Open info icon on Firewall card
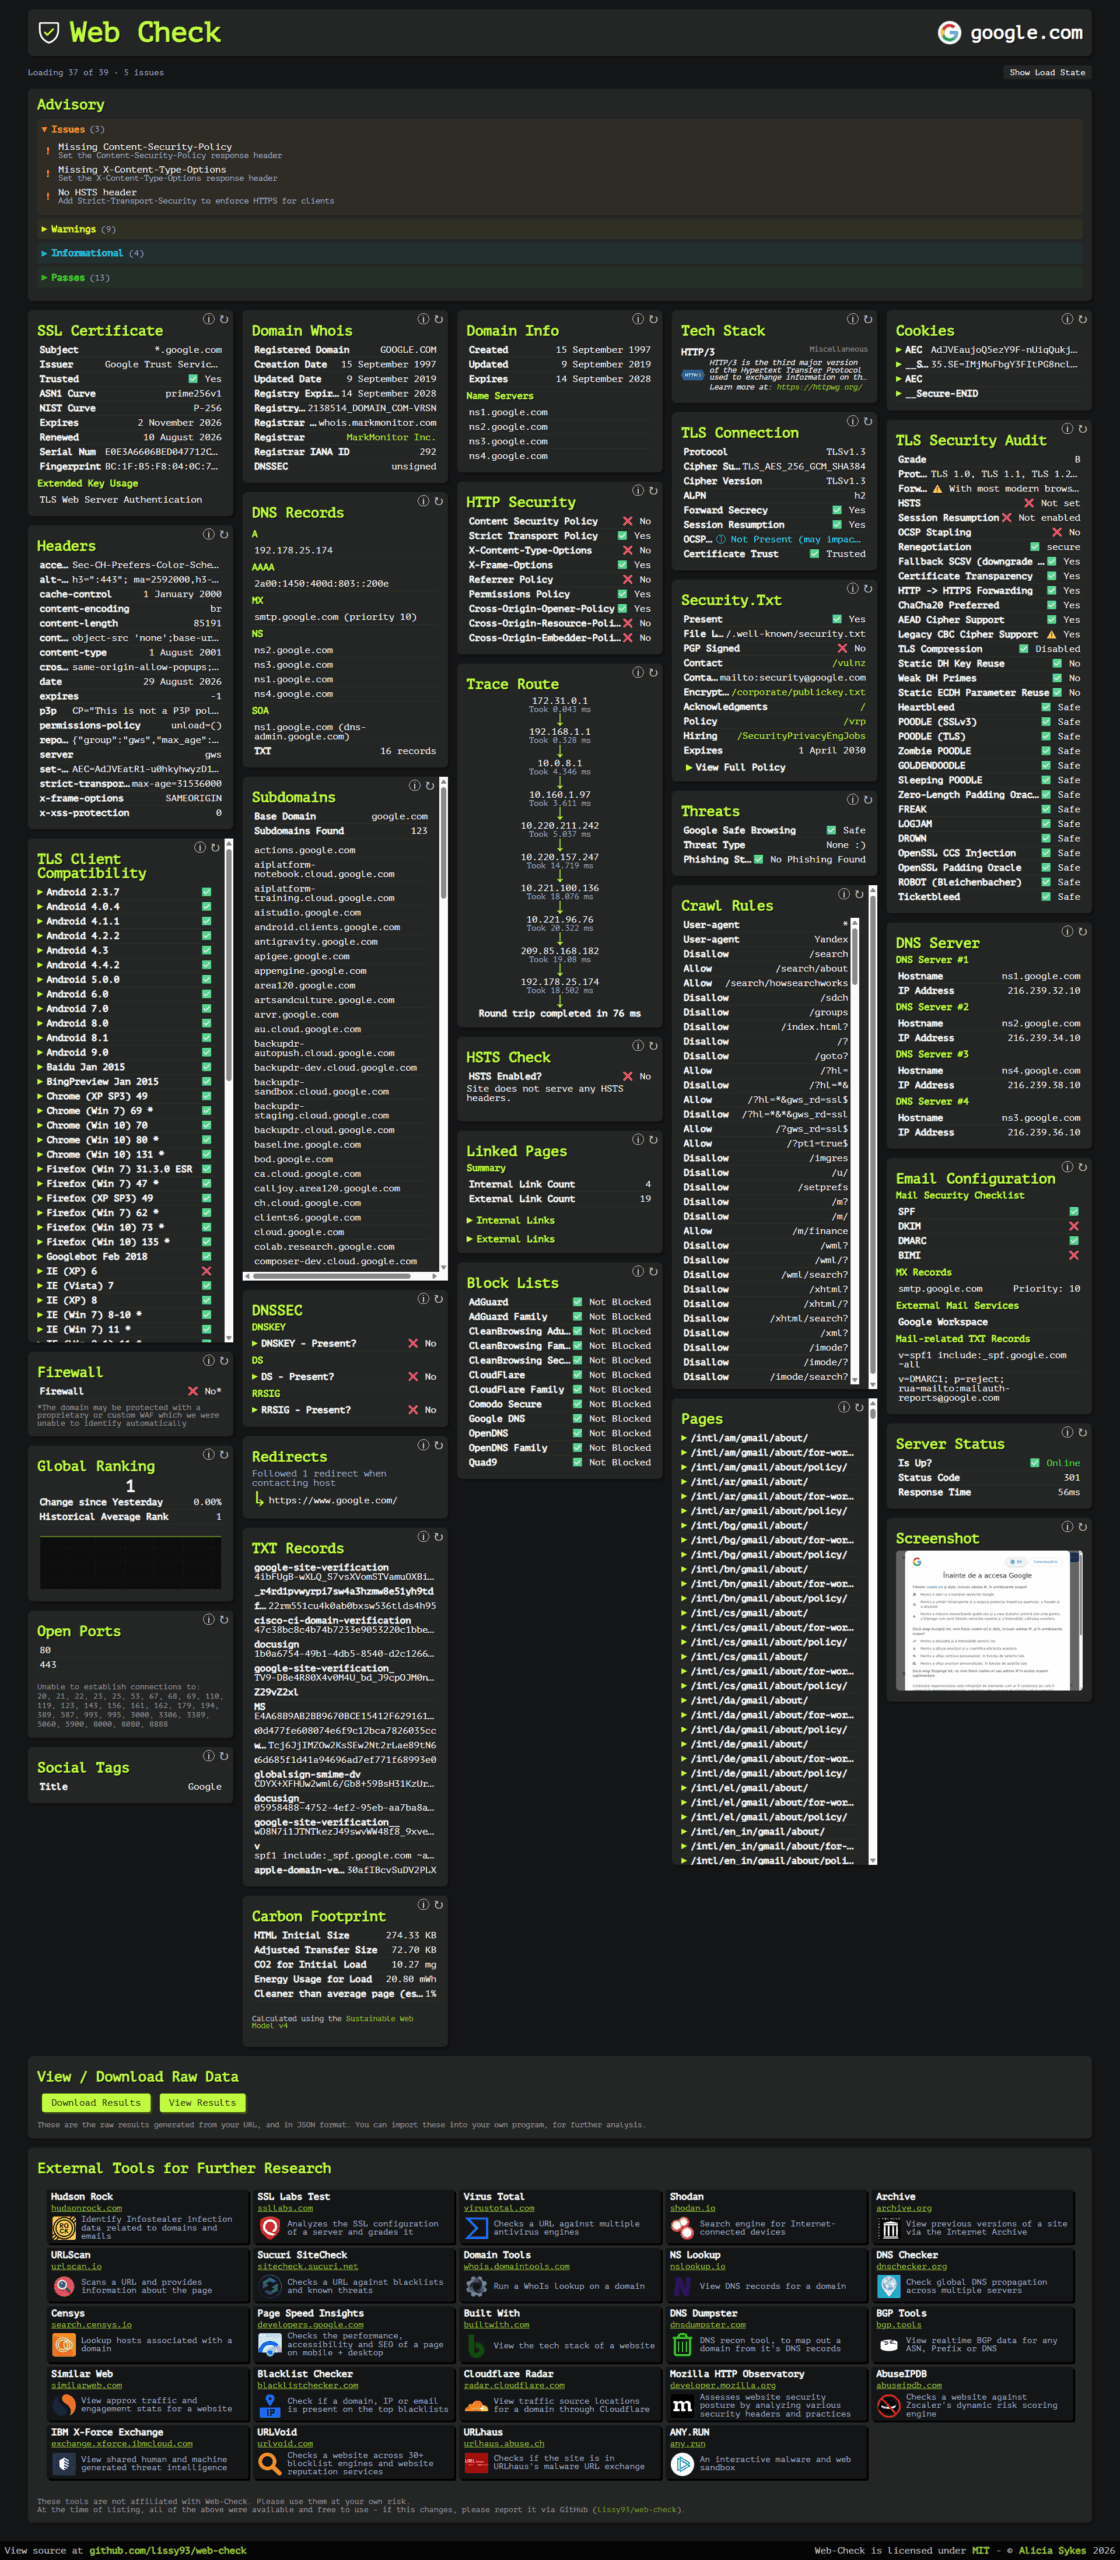 [x=208, y=1360]
